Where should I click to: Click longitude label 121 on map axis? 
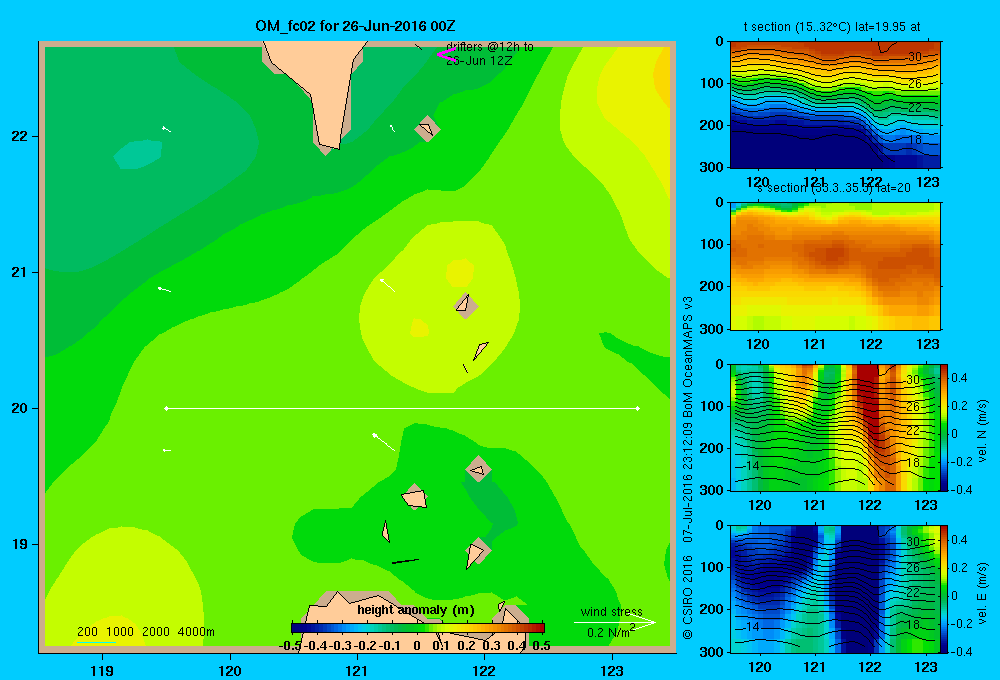point(357,670)
